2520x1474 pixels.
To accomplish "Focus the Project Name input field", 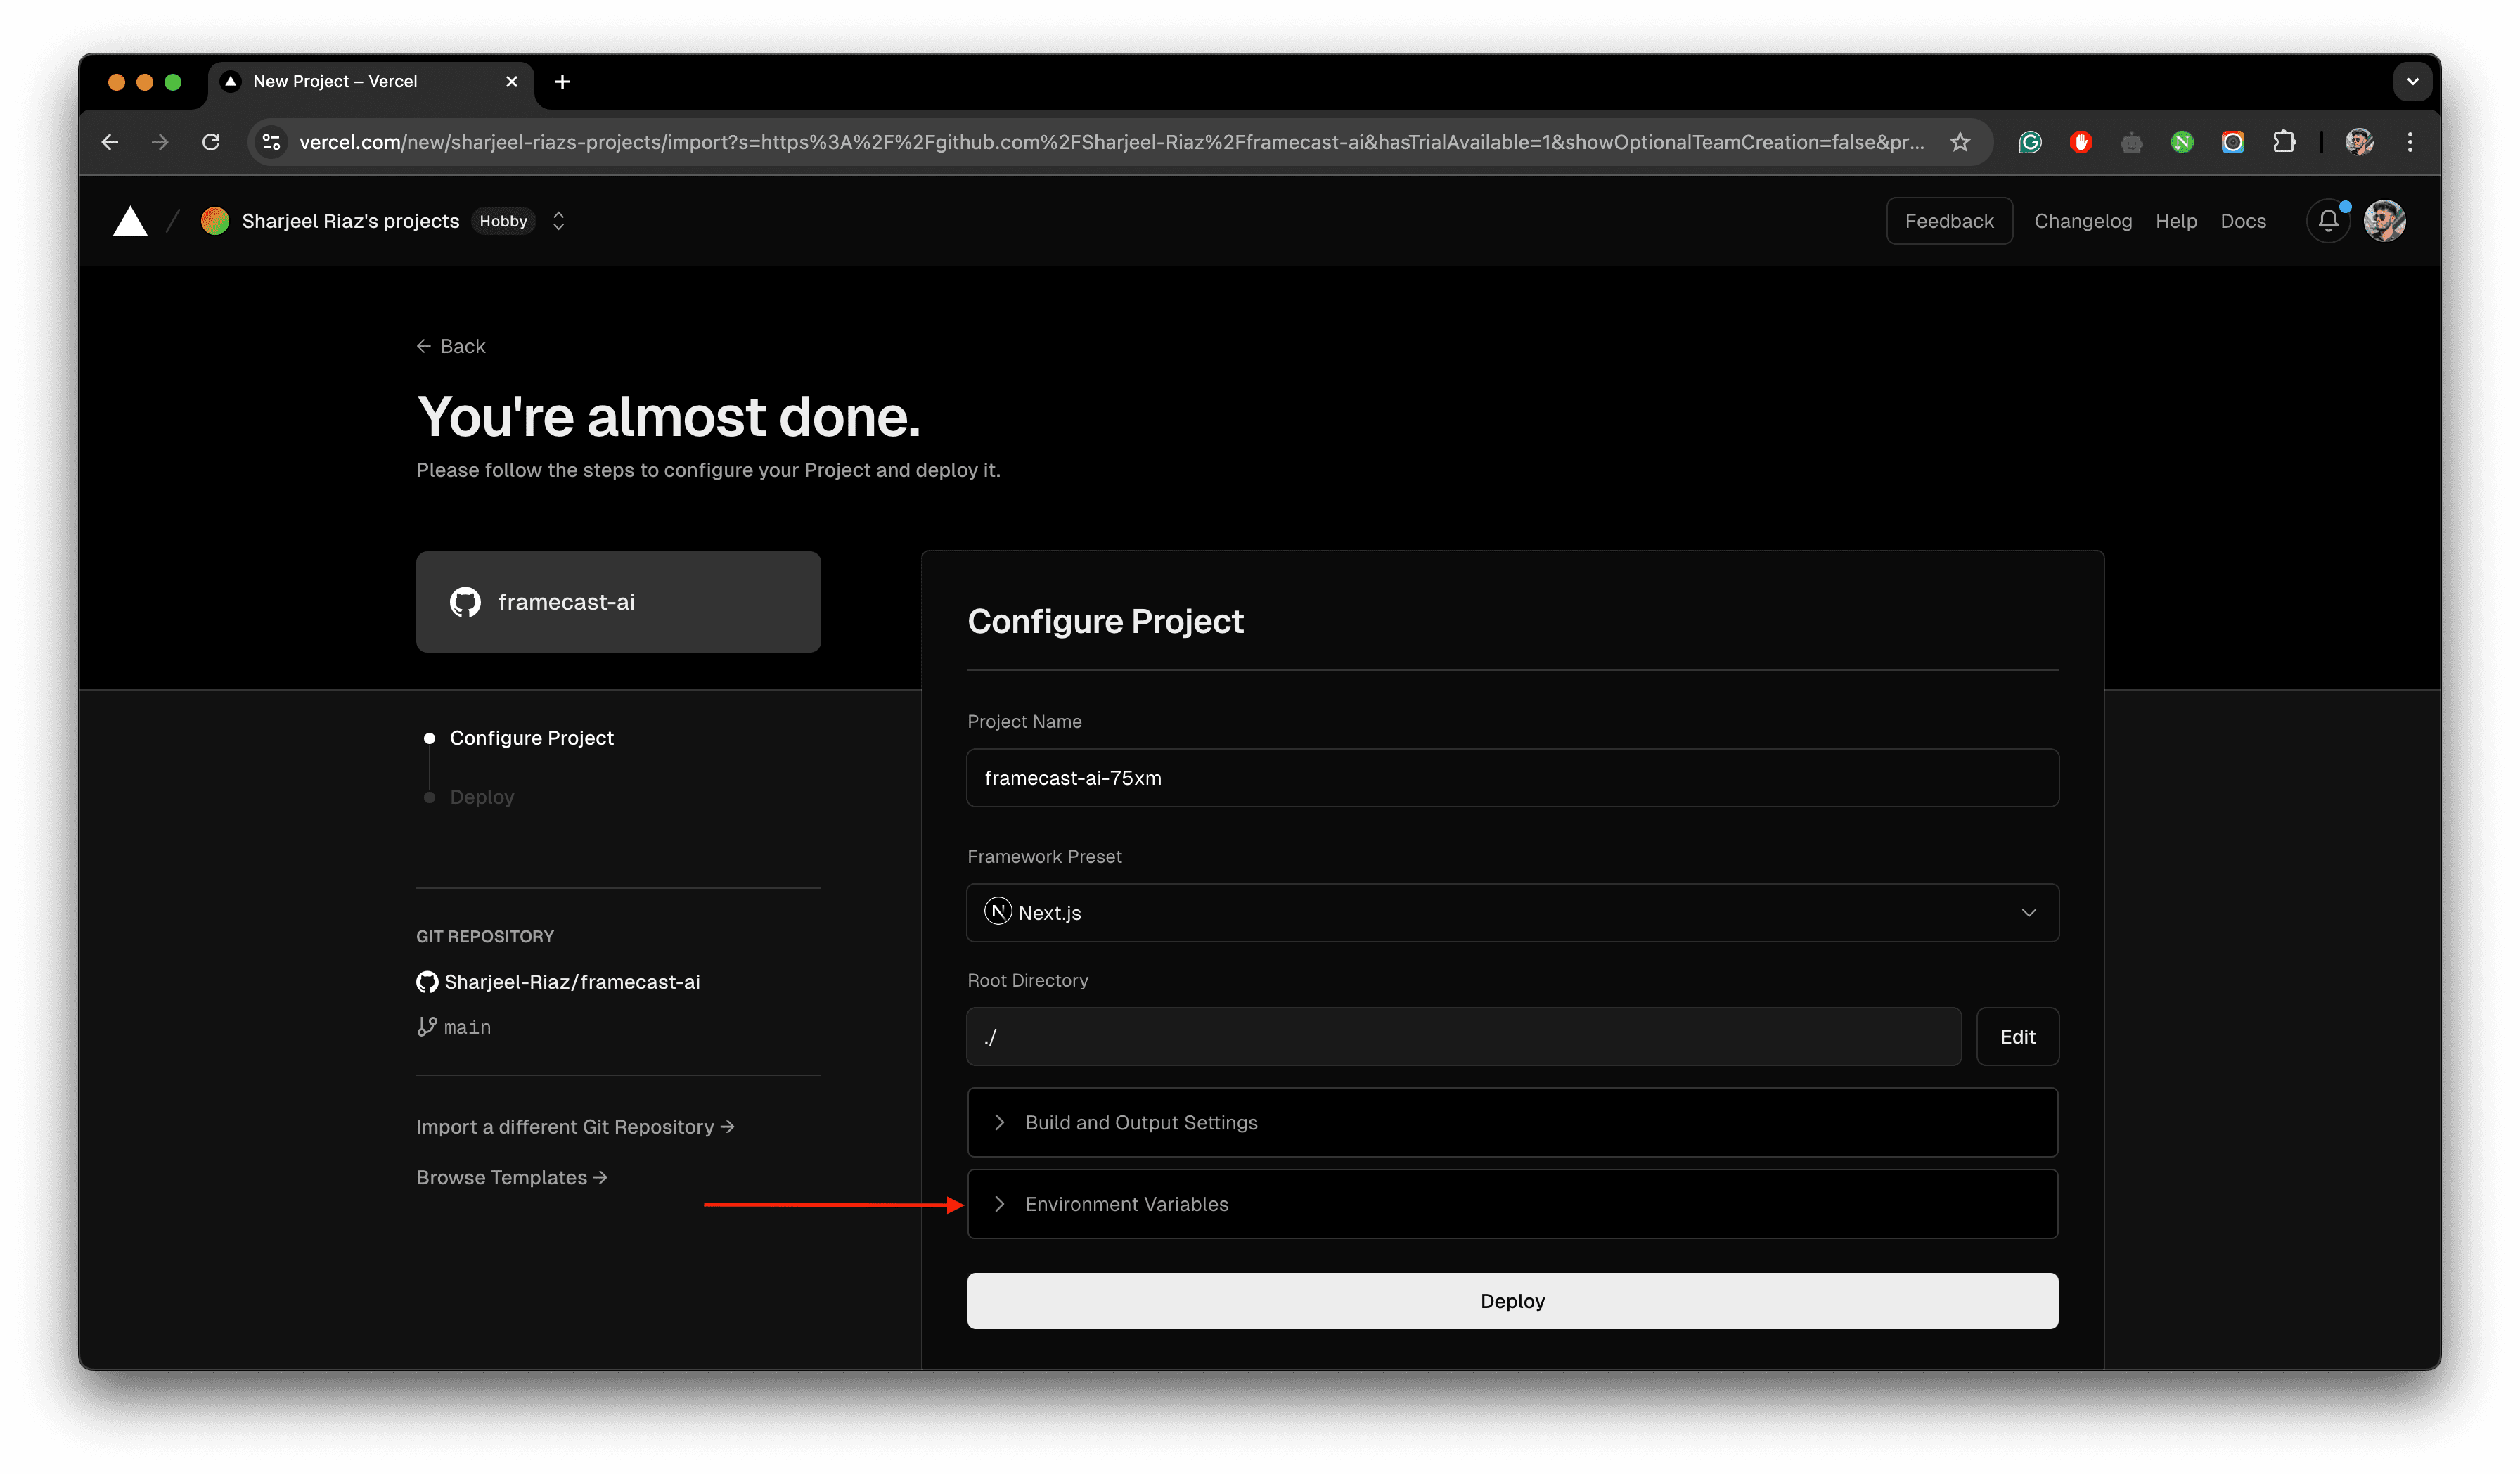I will click(x=1512, y=778).
